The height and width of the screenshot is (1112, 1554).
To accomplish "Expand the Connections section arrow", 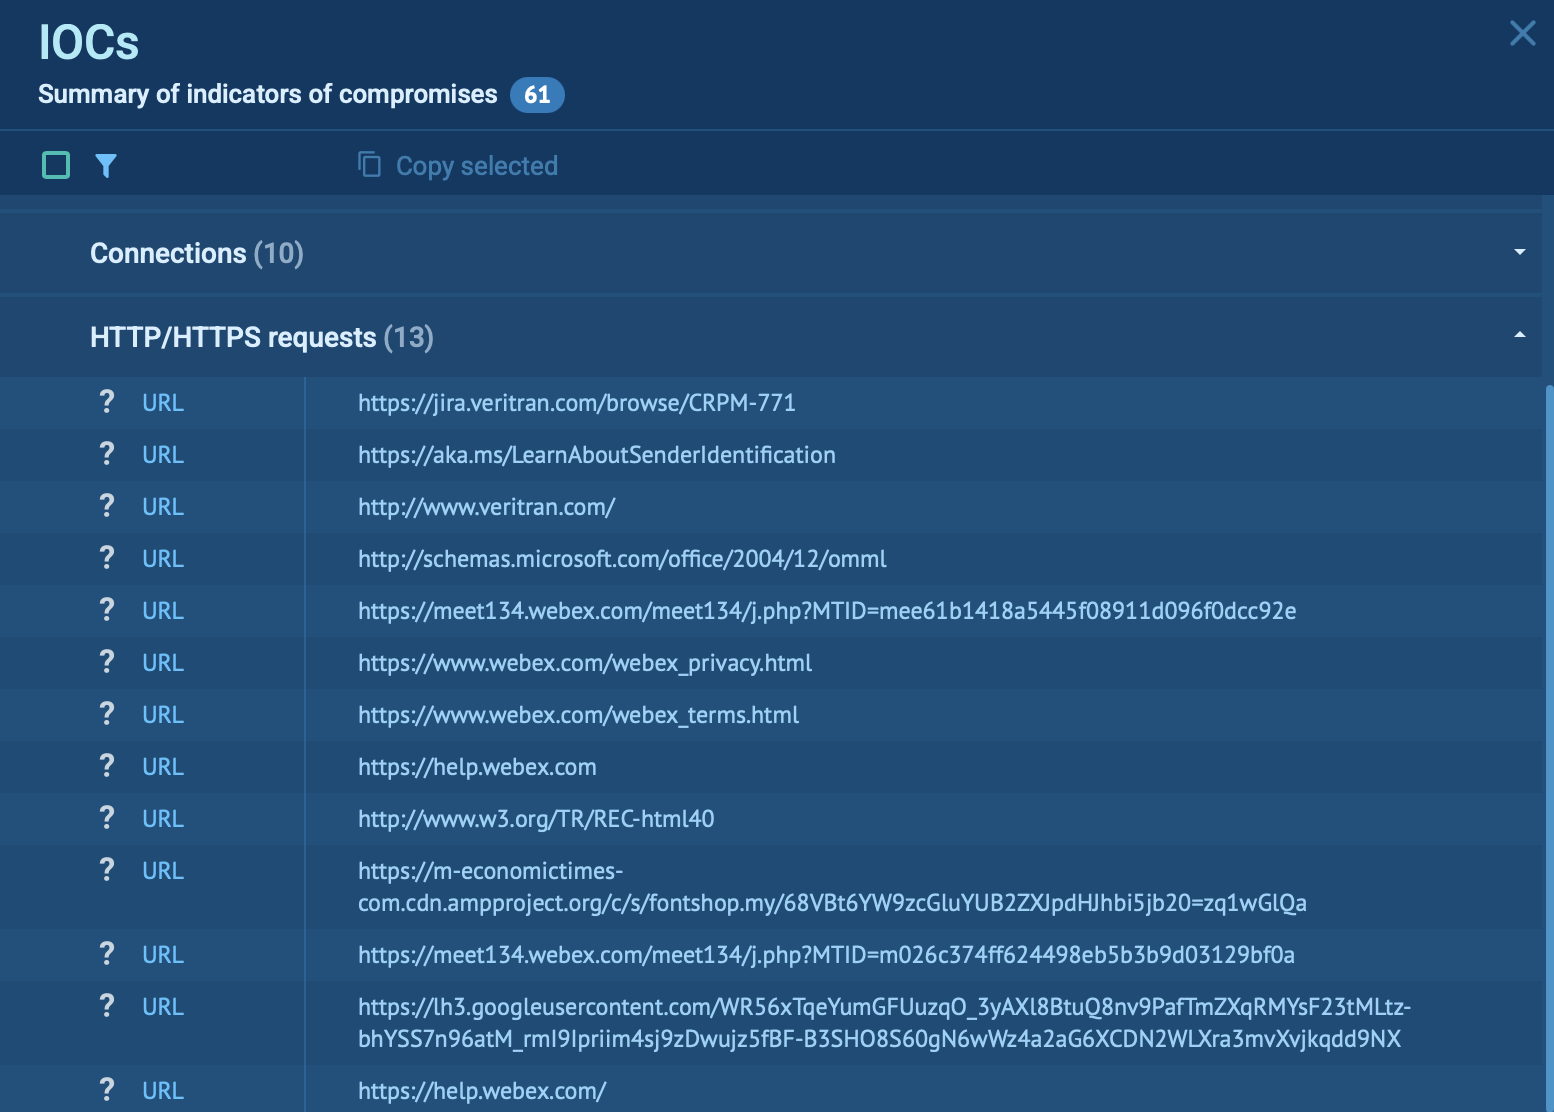I will point(1519,252).
